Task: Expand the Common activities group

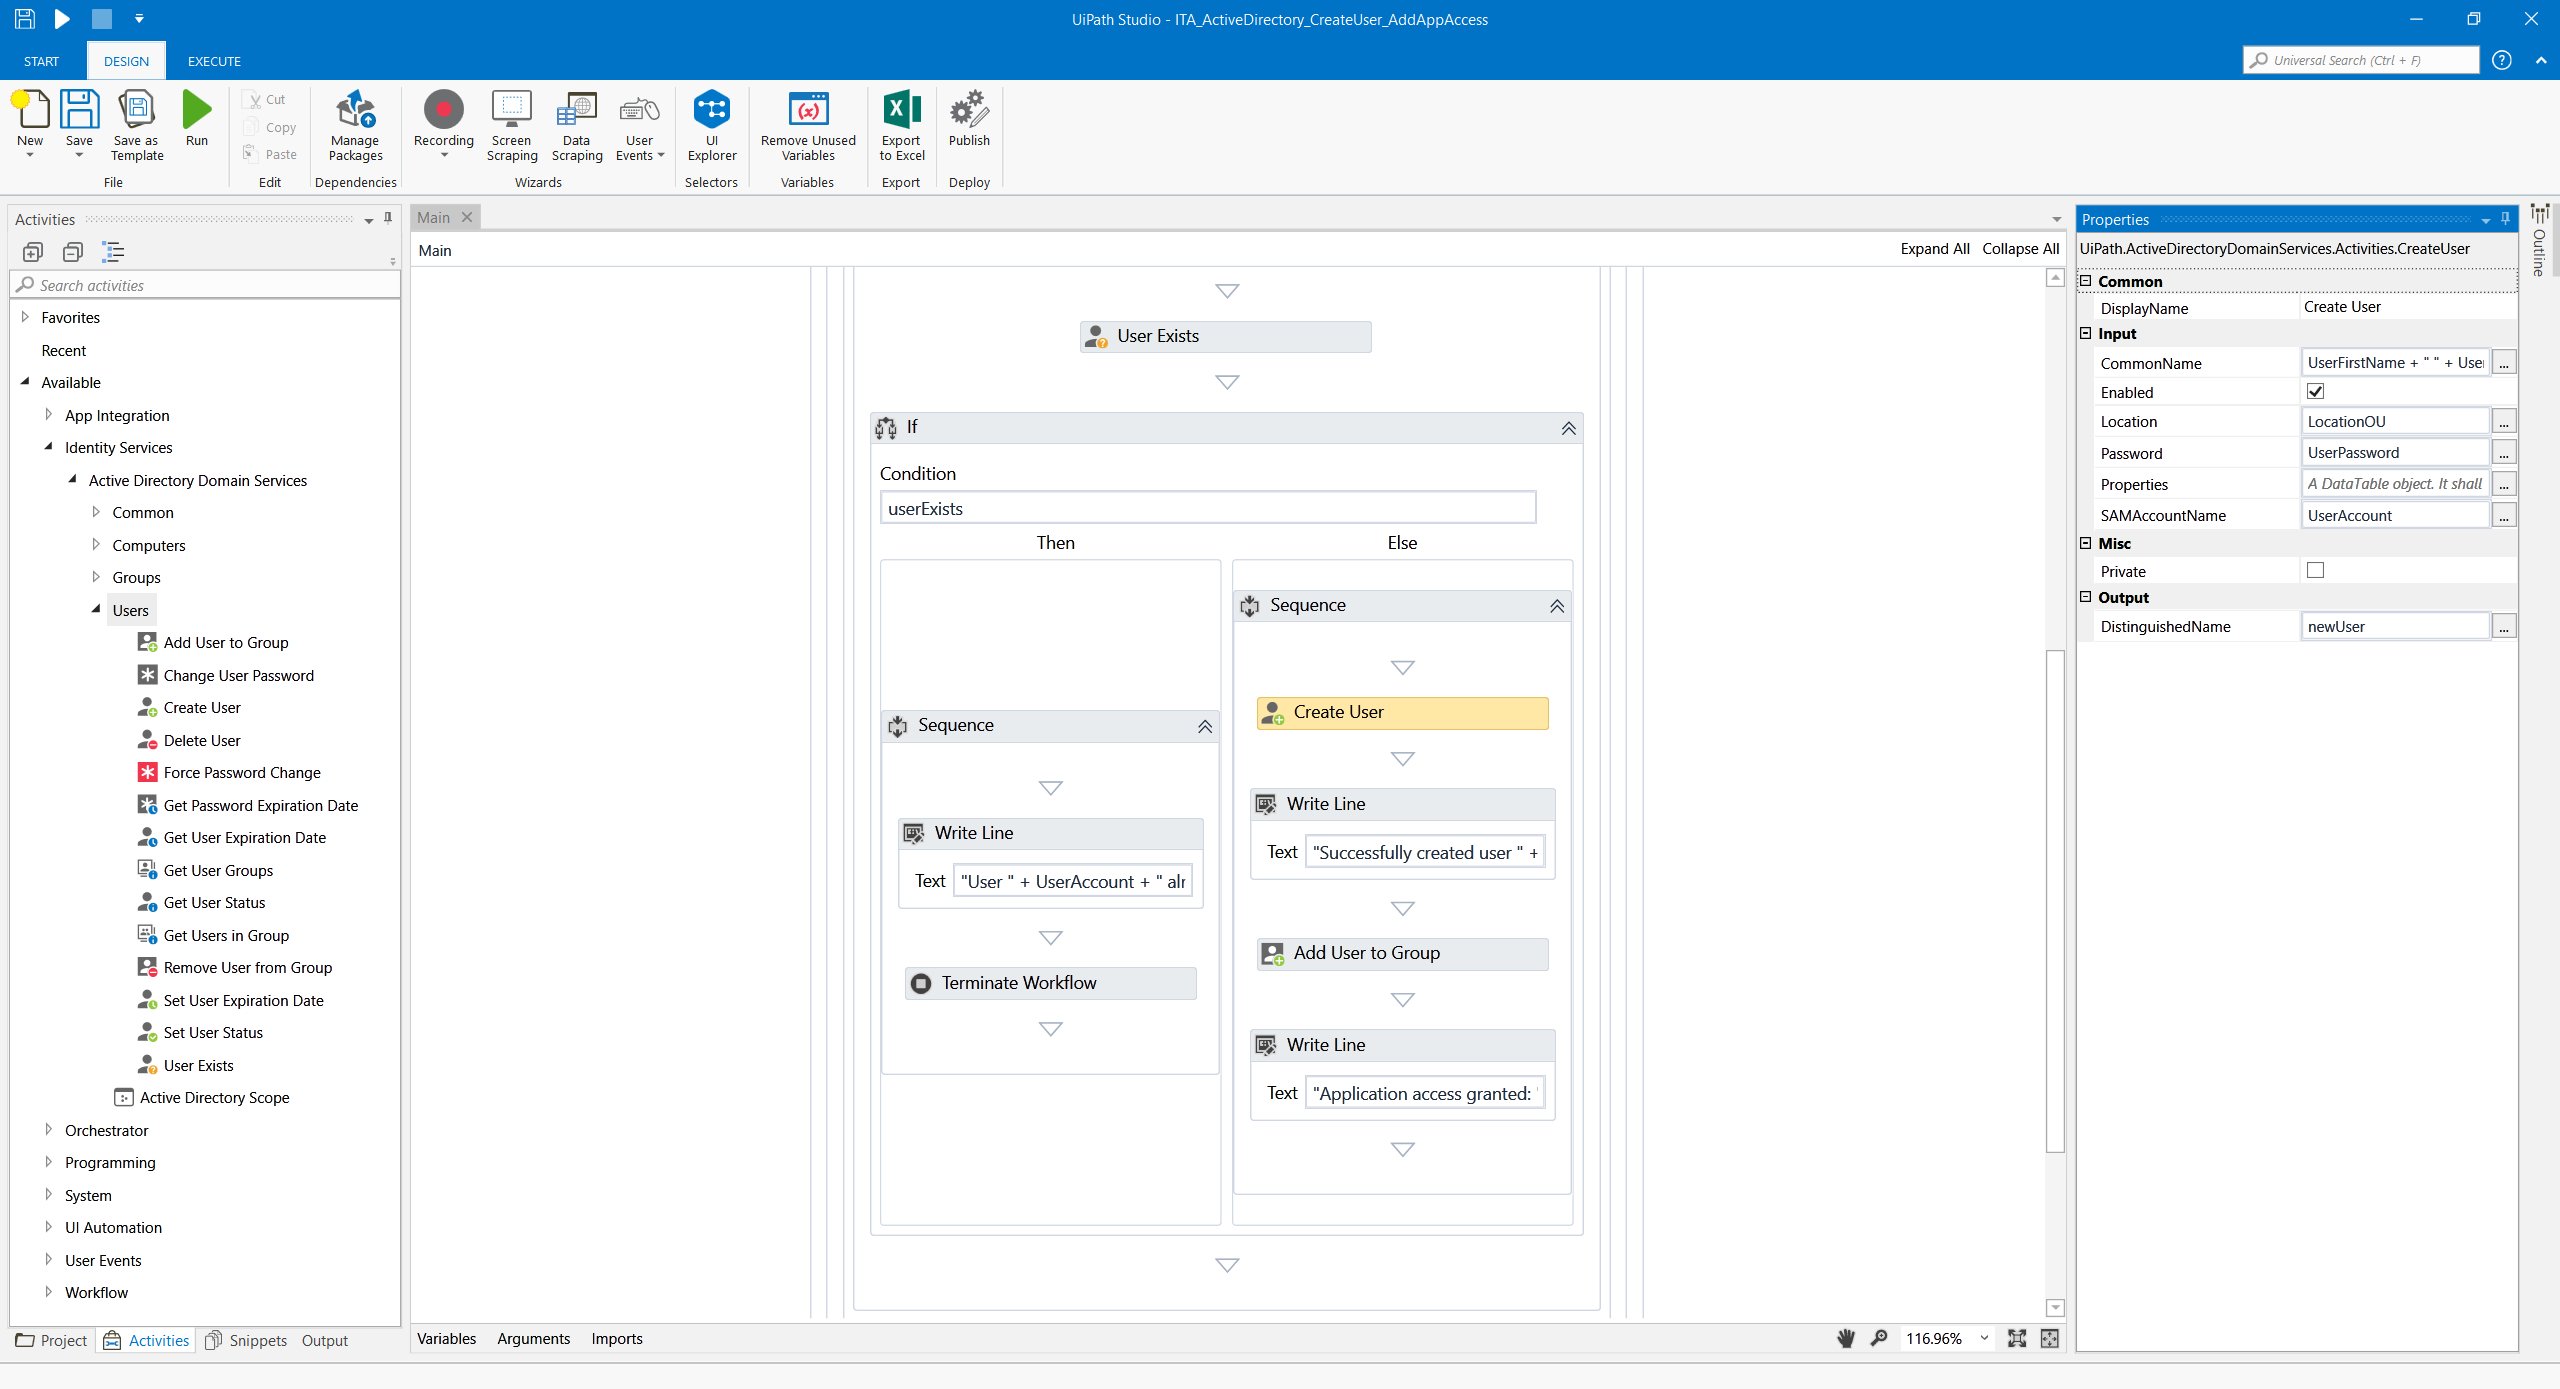Action: tap(97, 511)
